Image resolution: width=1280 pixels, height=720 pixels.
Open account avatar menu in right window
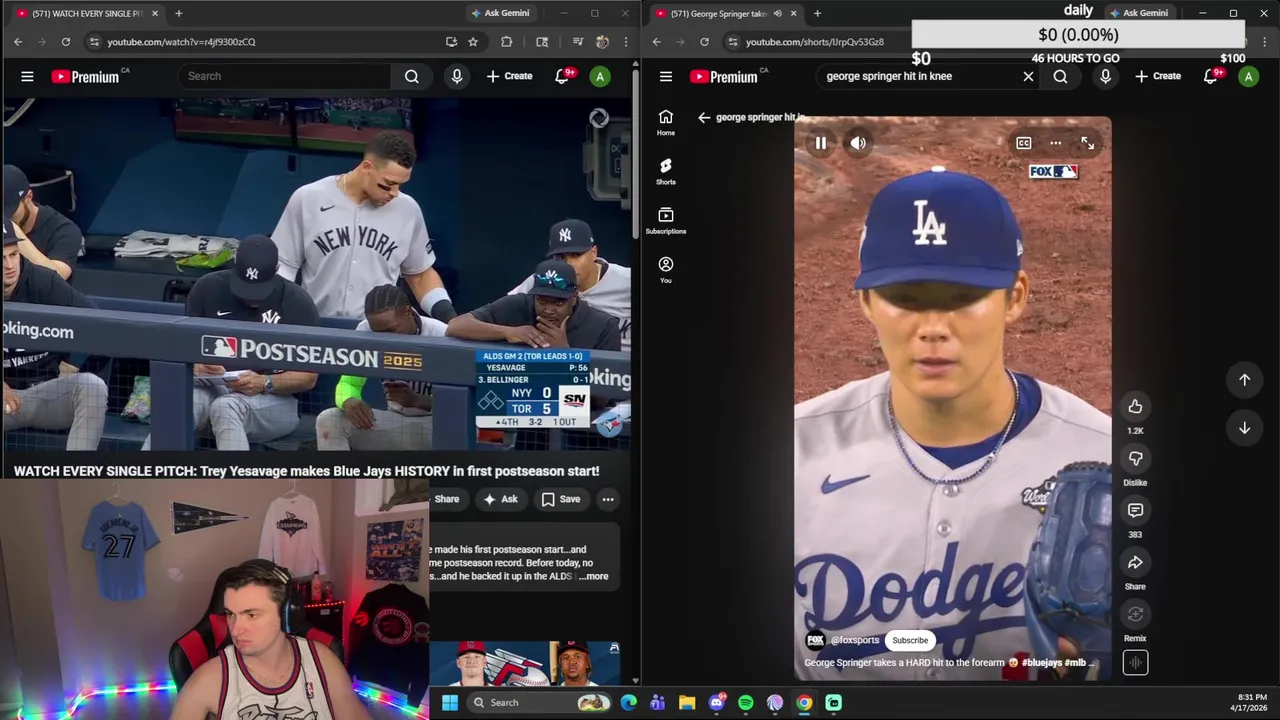tap(1248, 76)
